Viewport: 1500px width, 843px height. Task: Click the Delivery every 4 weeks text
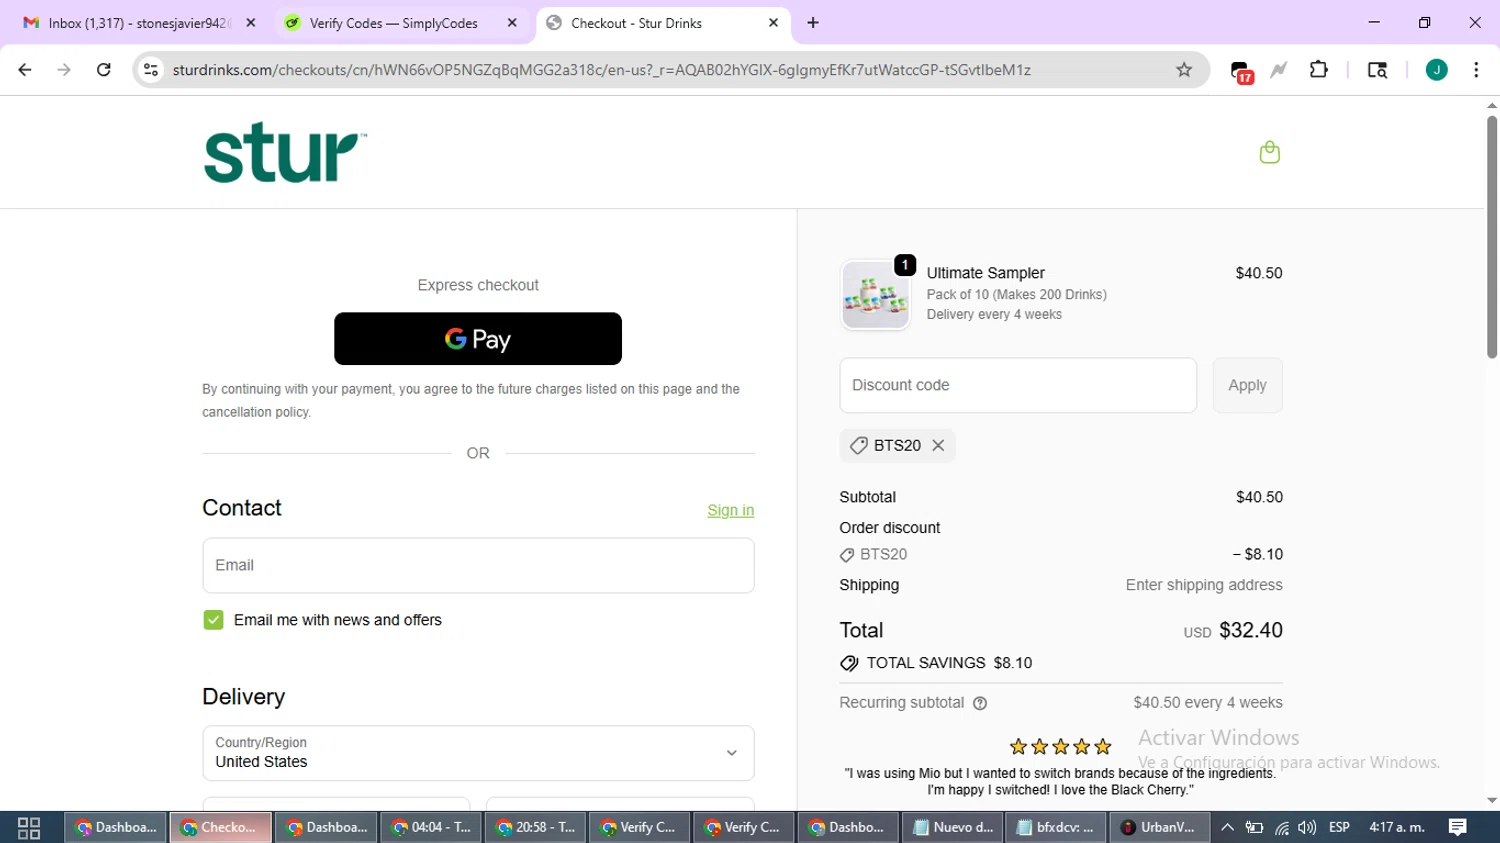coord(994,315)
